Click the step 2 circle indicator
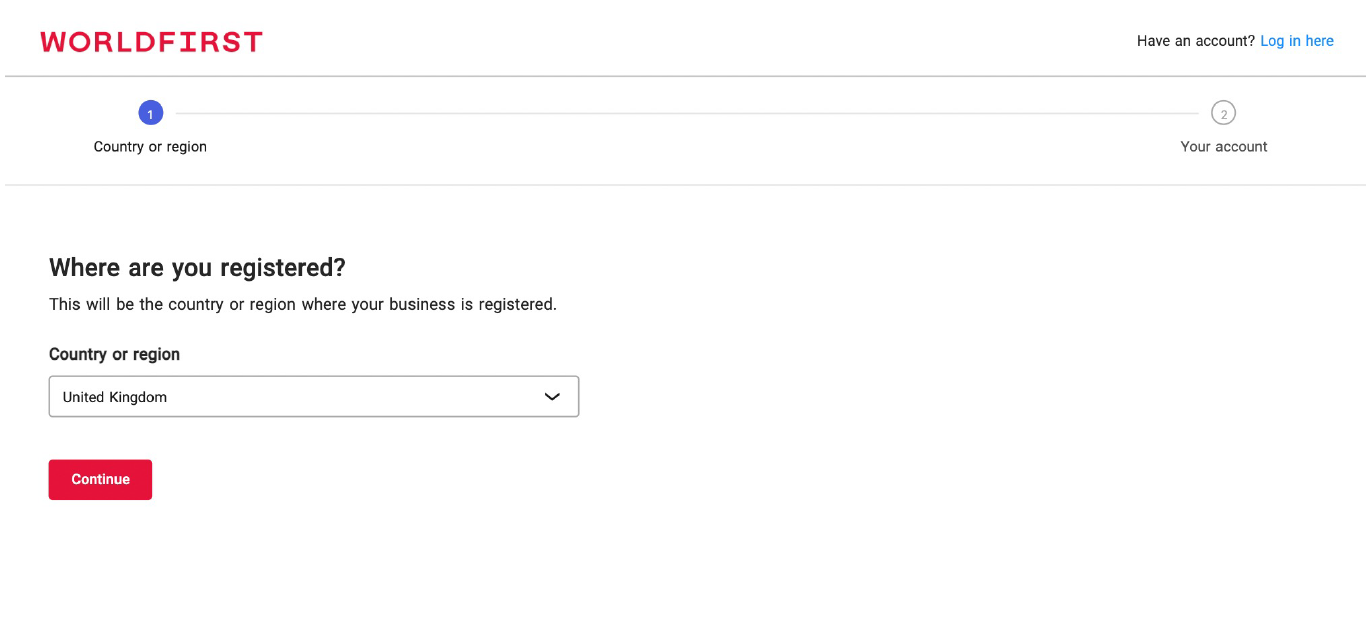This screenshot has height=621, width=1371. tap(1223, 113)
